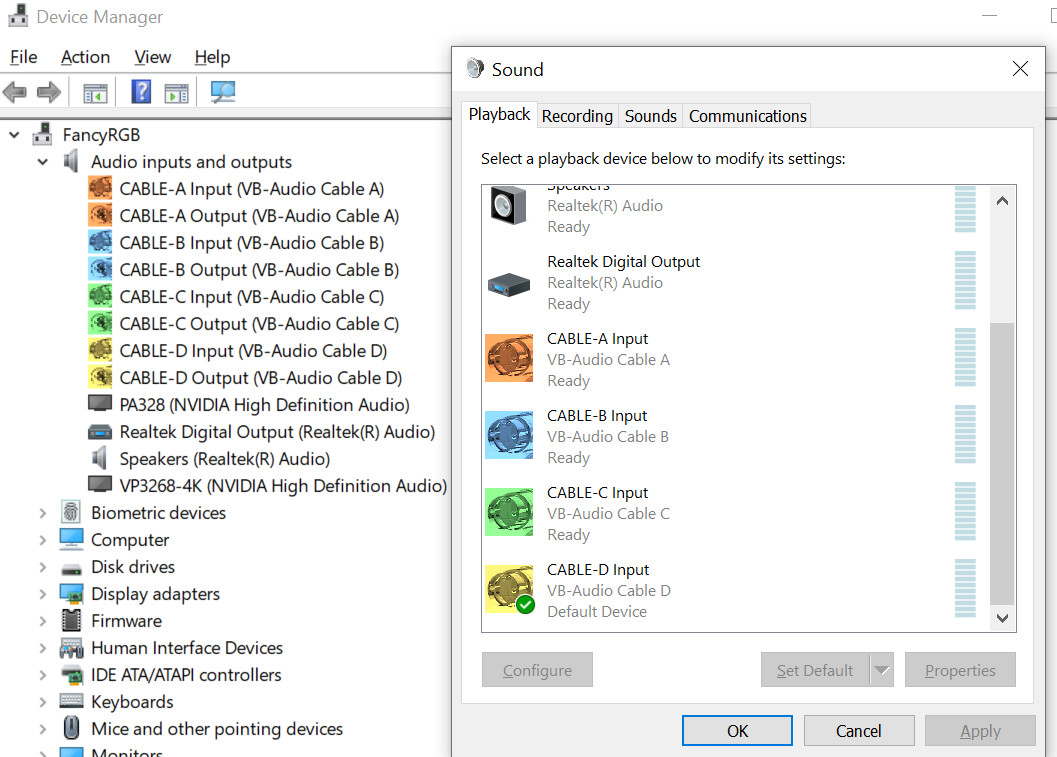Expand the Disk drives category
The image size is (1057, 757).
coord(42,567)
